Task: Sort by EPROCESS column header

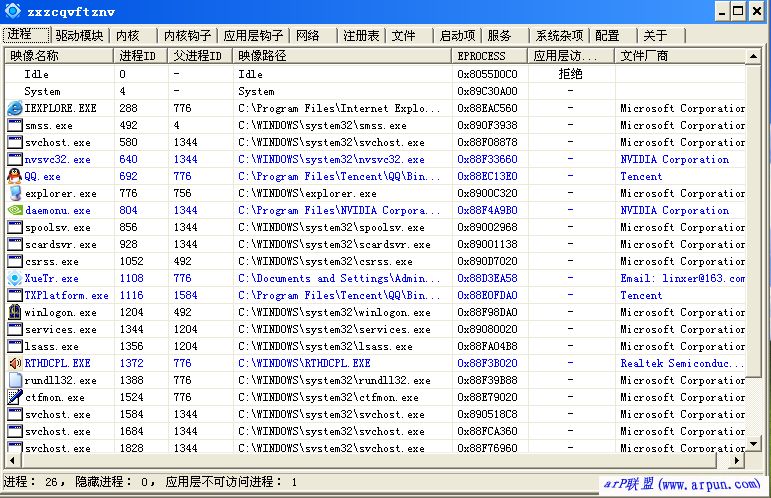Action: pos(490,56)
